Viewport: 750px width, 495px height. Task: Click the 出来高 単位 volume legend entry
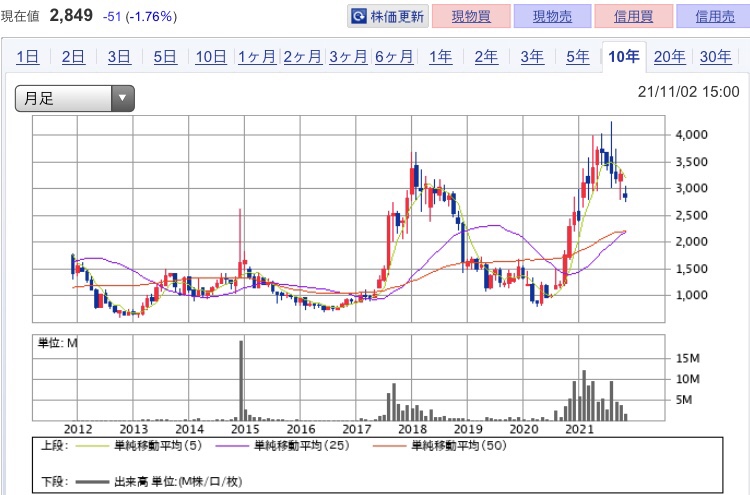159,482
